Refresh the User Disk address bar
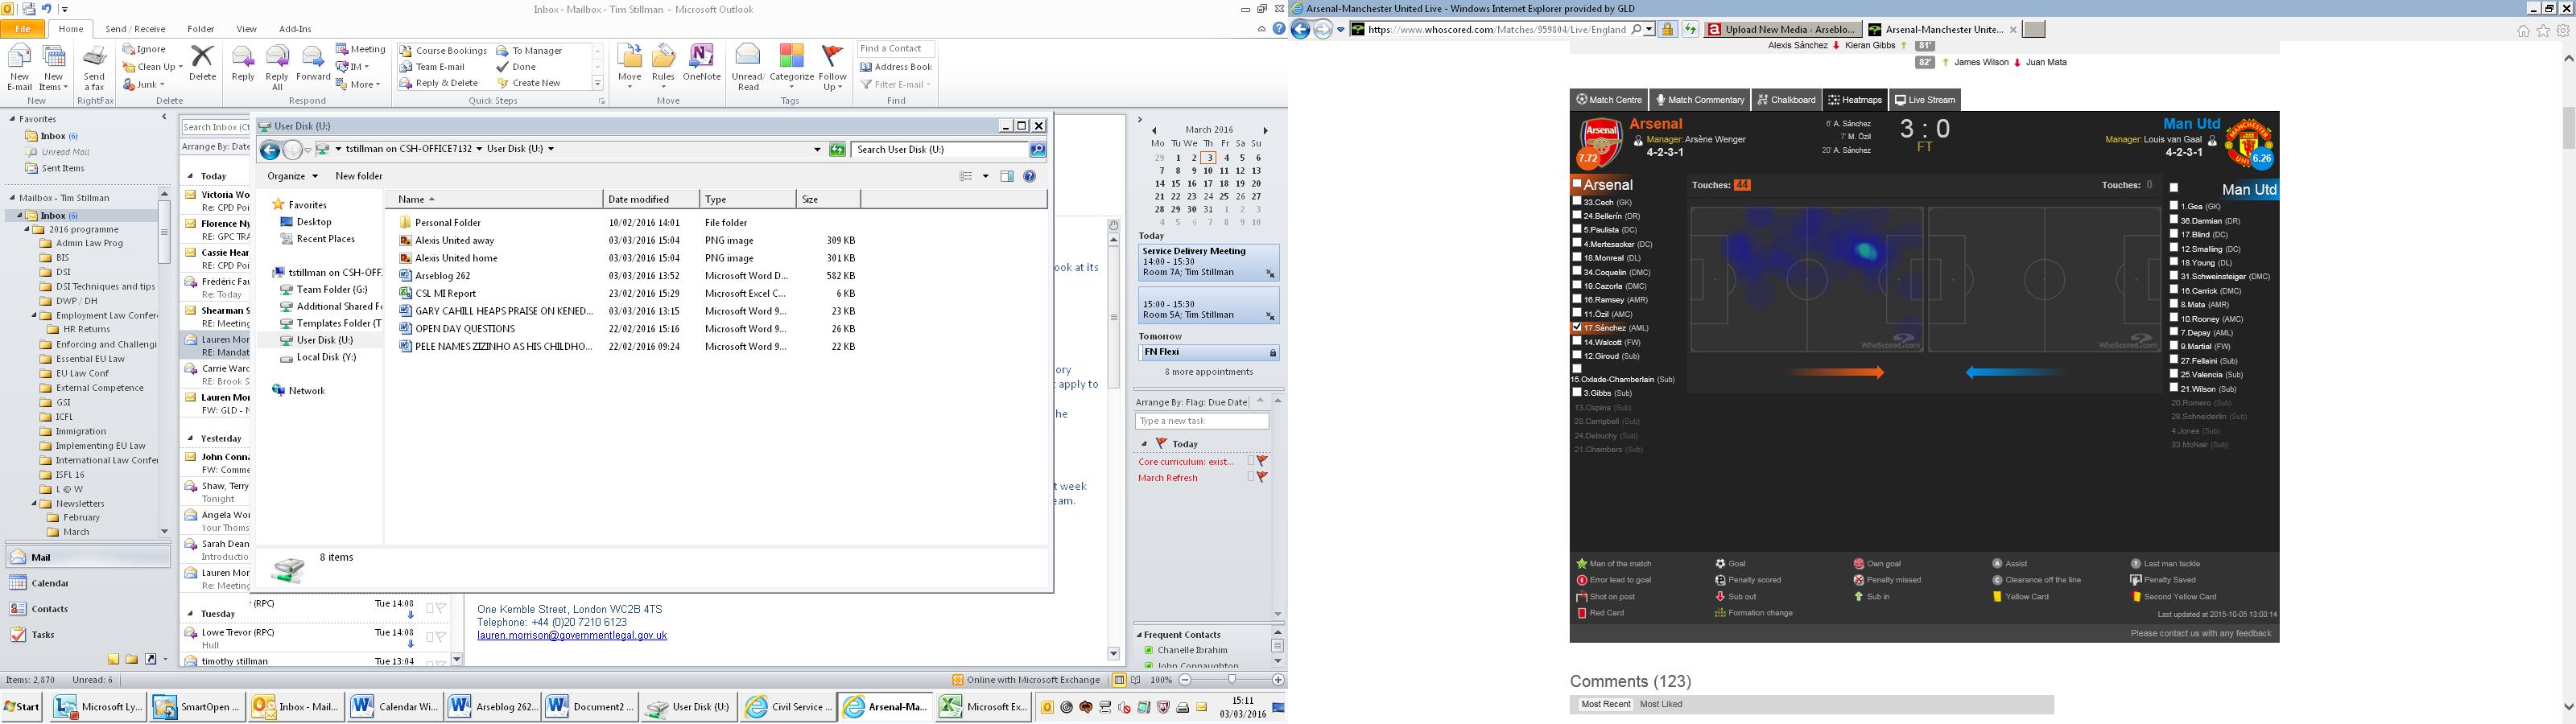This screenshot has height=724, width=2576. point(837,150)
